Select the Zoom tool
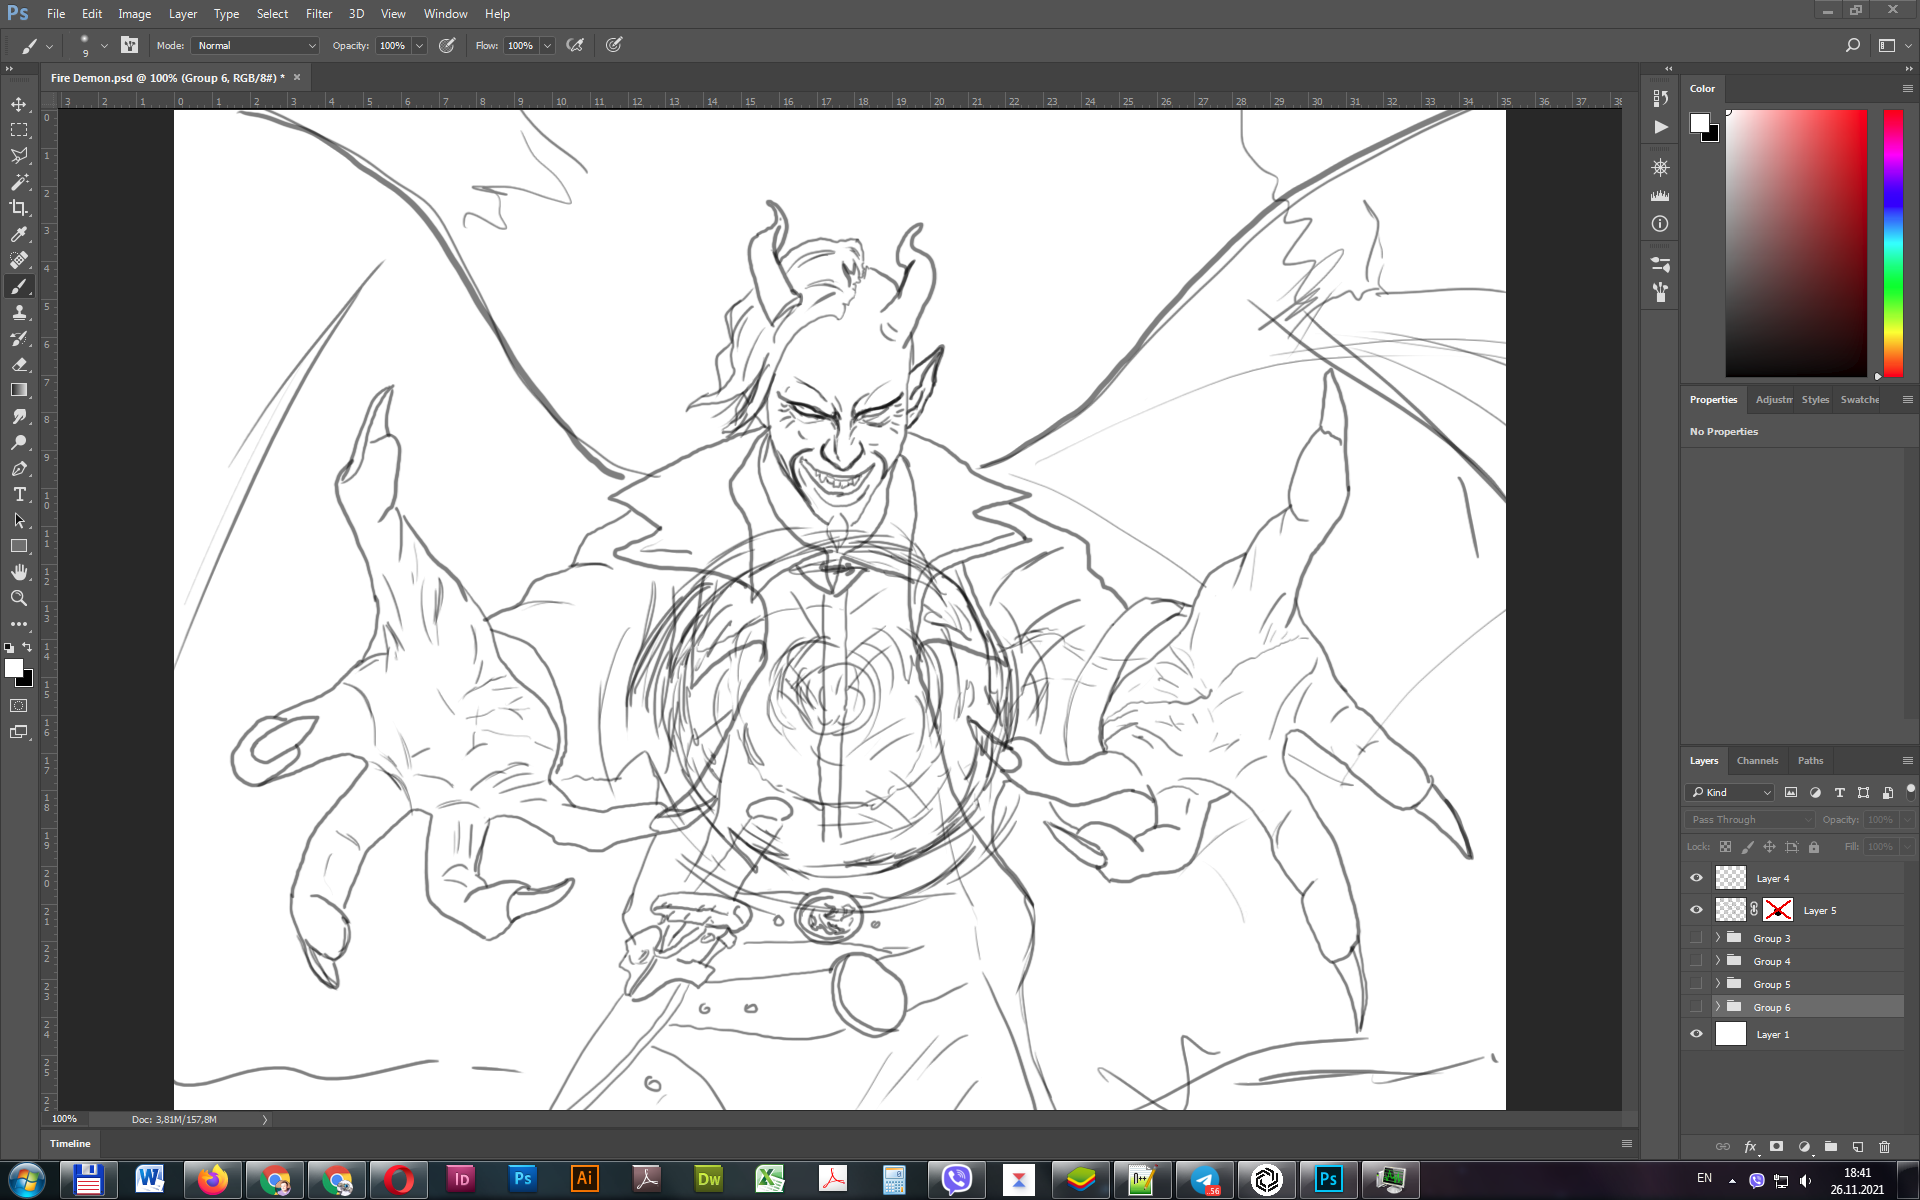This screenshot has width=1920, height=1200. [x=19, y=598]
